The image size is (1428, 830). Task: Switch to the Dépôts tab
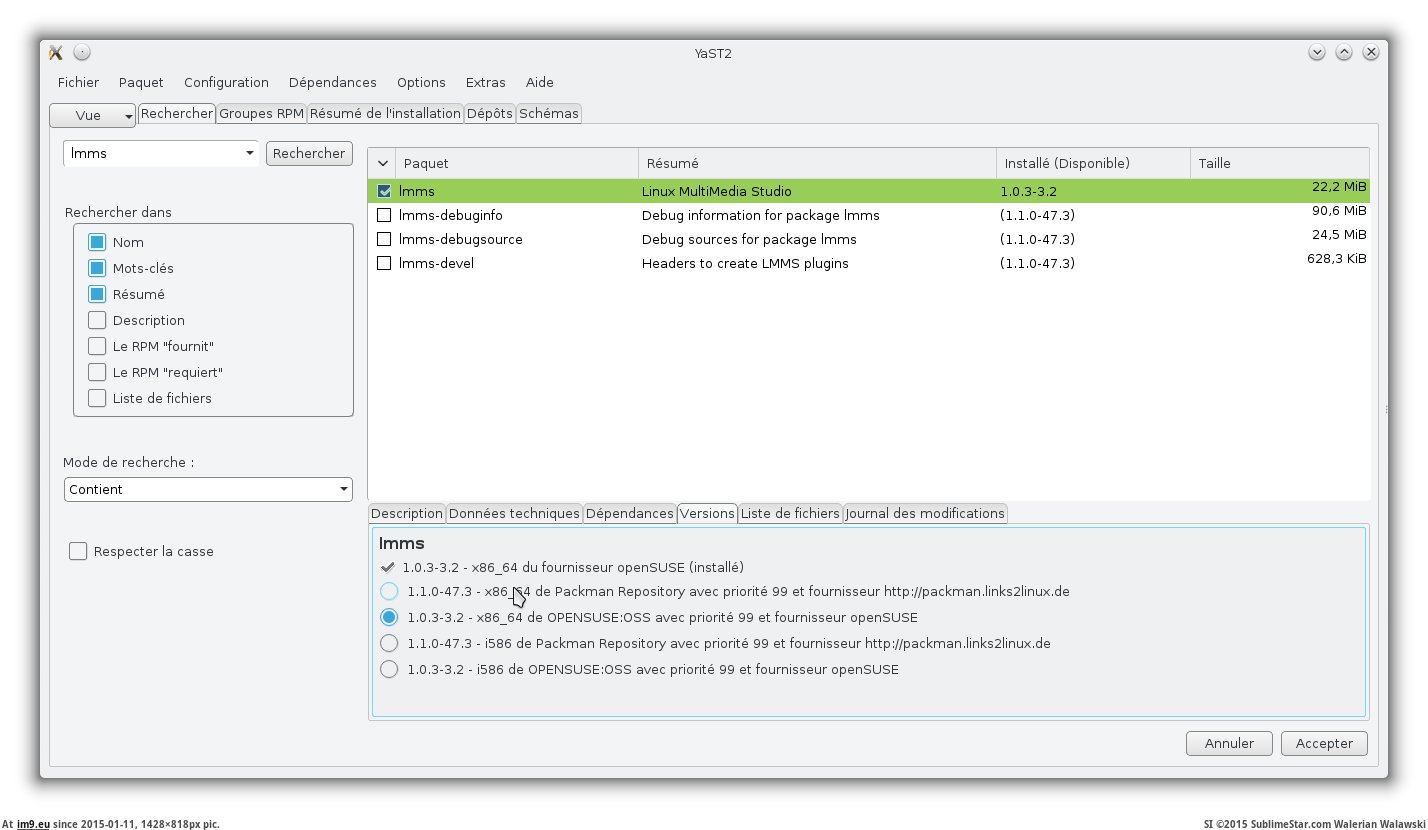pos(490,113)
